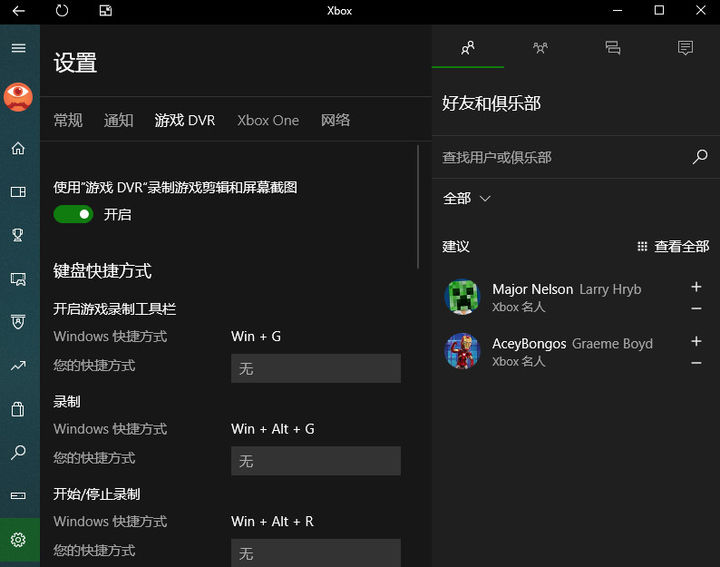720x567 pixels.
Task: Open the Store bag icon
Action: tap(18, 409)
